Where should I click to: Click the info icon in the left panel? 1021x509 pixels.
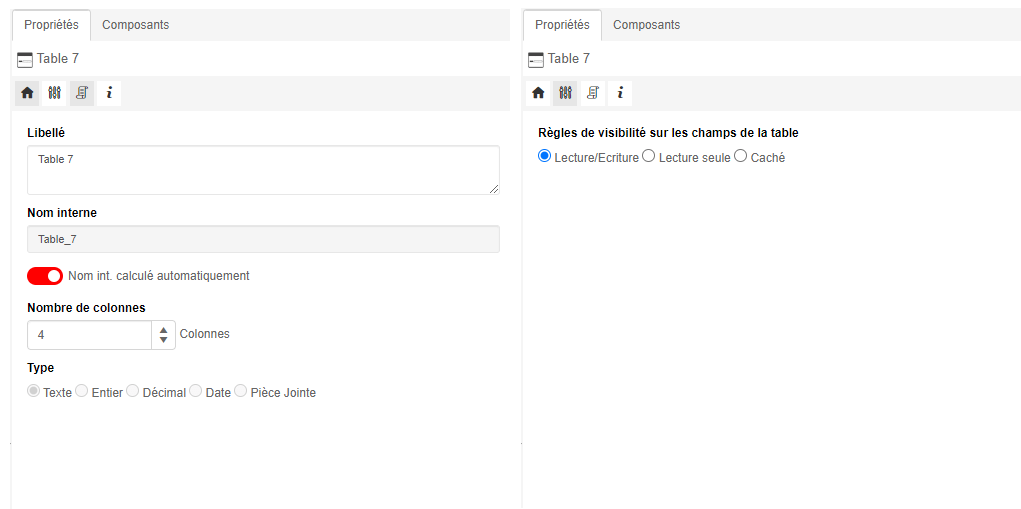point(109,93)
